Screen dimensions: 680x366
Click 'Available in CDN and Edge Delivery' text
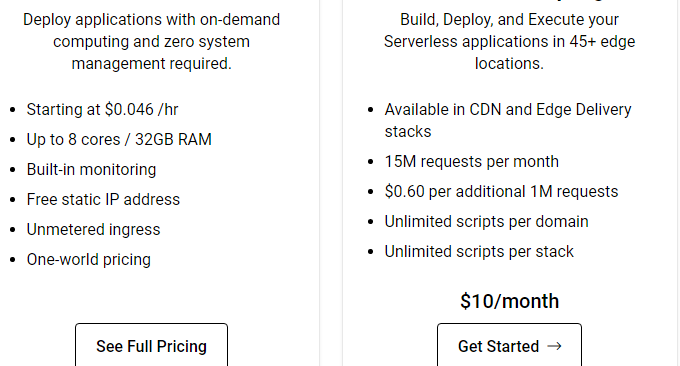click(x=508, y=109)
